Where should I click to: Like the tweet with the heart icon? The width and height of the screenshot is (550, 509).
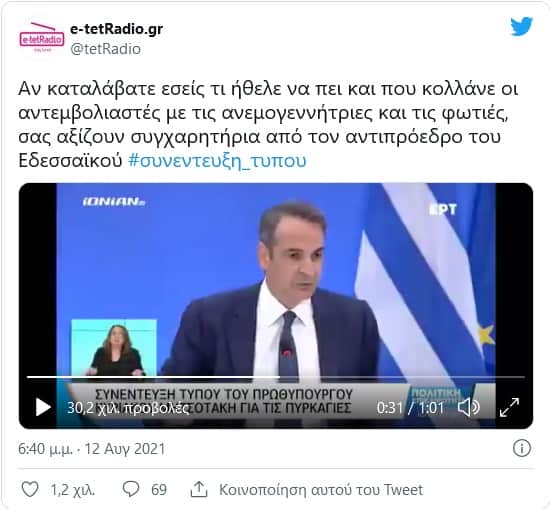[x=30, y=489]
